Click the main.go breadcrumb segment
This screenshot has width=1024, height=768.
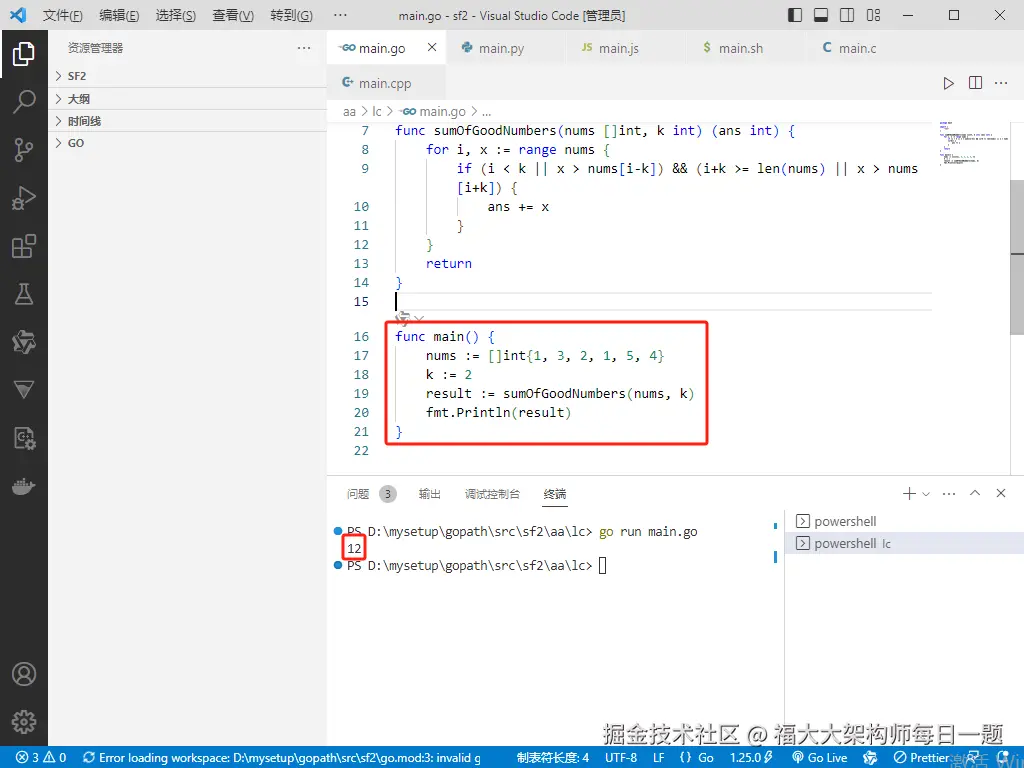(x=434, y=112)
